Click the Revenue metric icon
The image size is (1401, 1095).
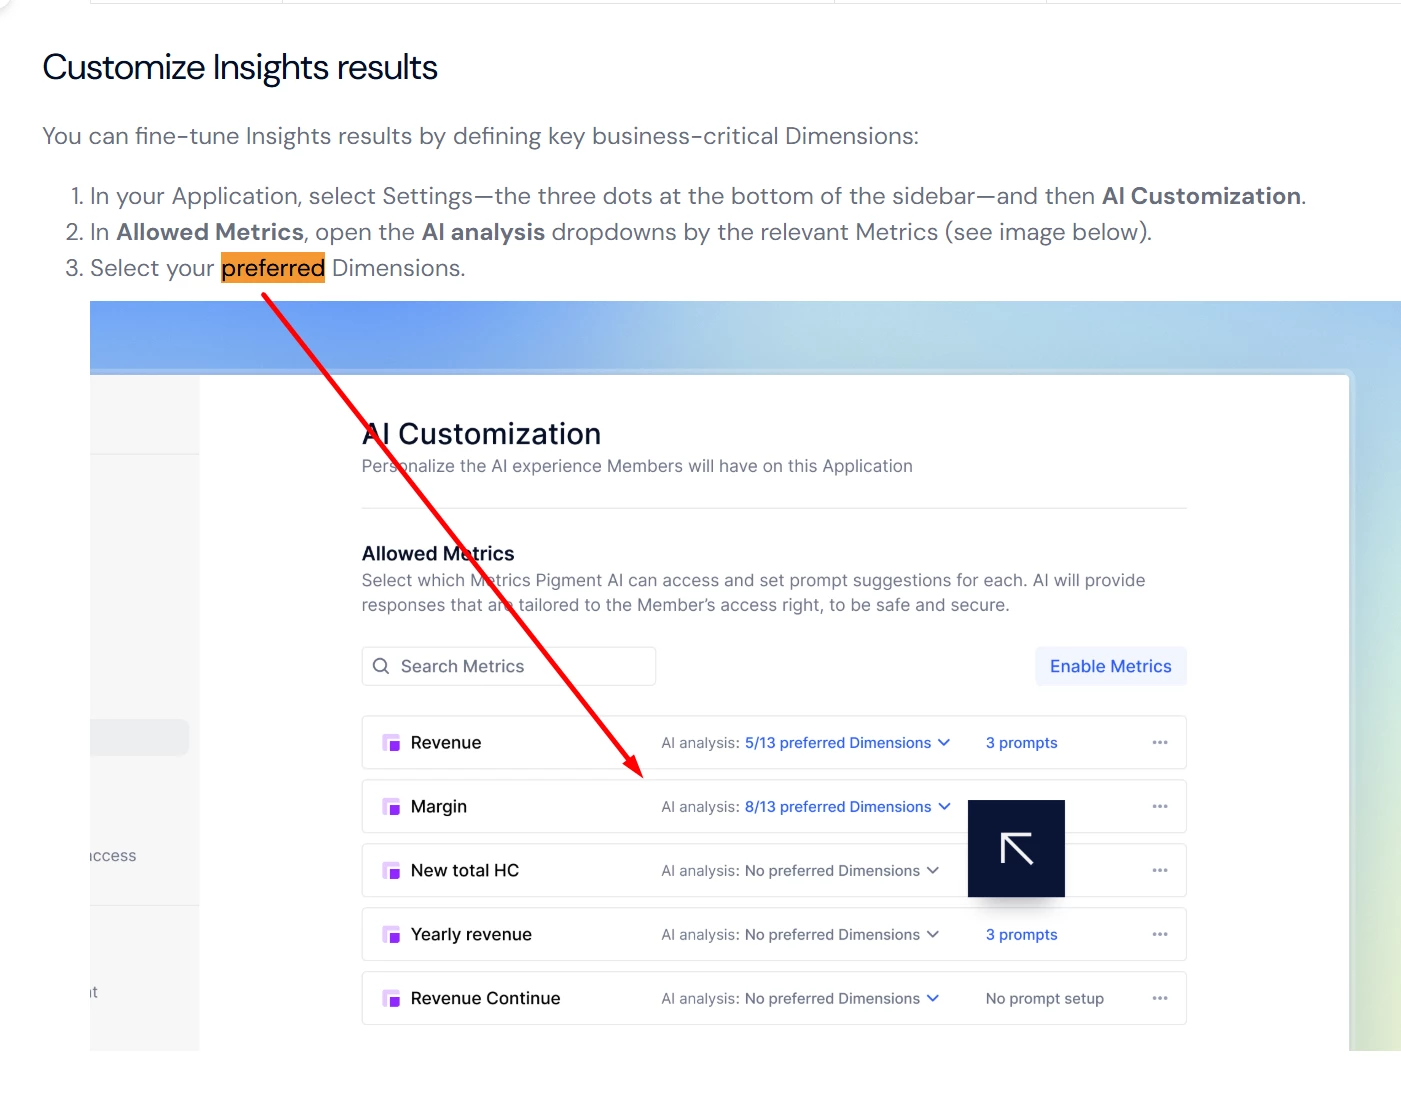391,743
